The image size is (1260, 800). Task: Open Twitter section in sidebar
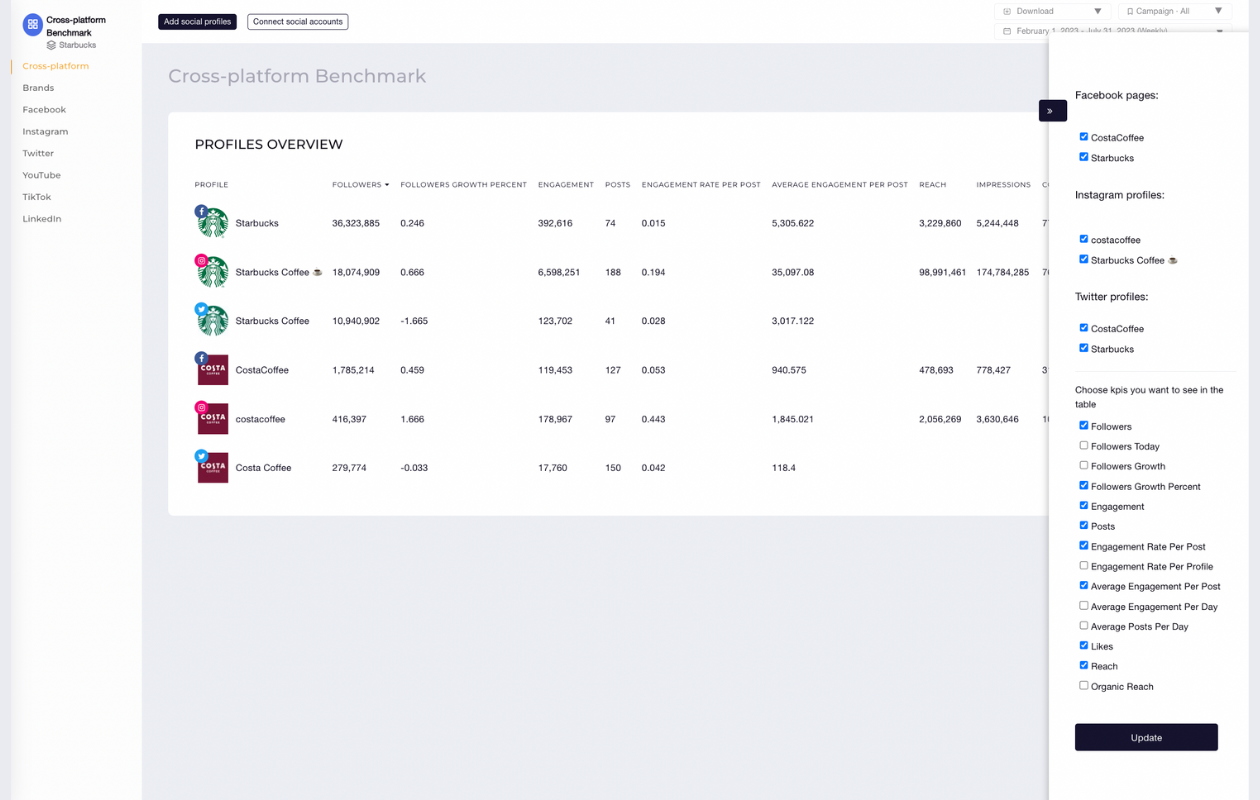(38, 154)
